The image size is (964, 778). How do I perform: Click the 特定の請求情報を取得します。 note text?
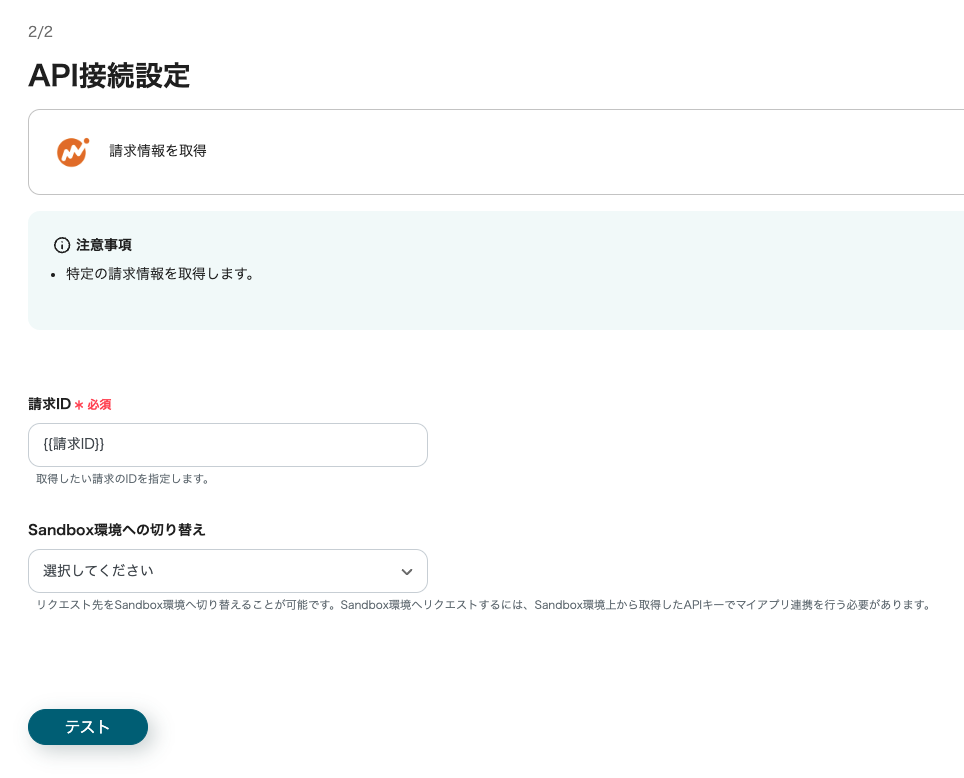coord(160,274)
